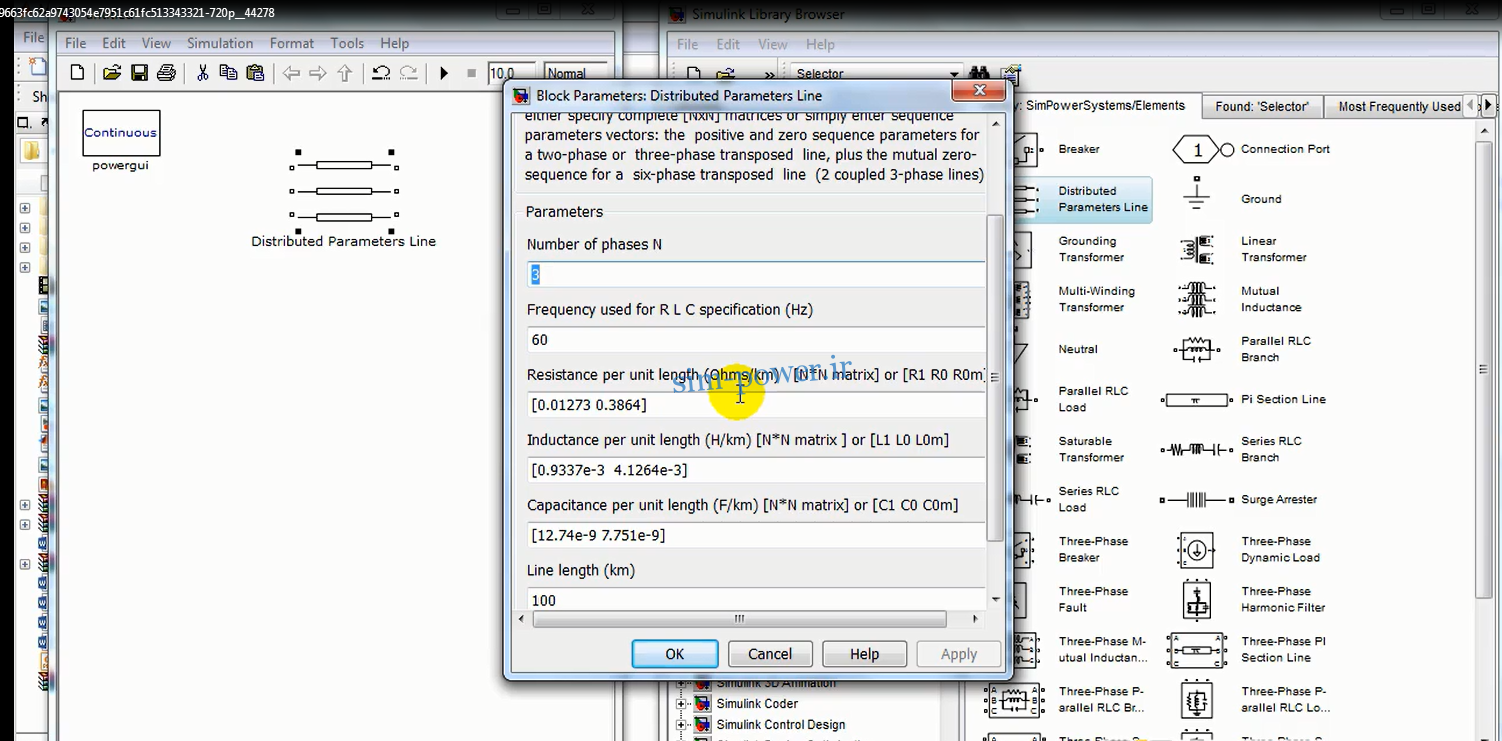Print the model with the printer icon
This screenshot has width=1502, height=741.
tap(166, 73)
